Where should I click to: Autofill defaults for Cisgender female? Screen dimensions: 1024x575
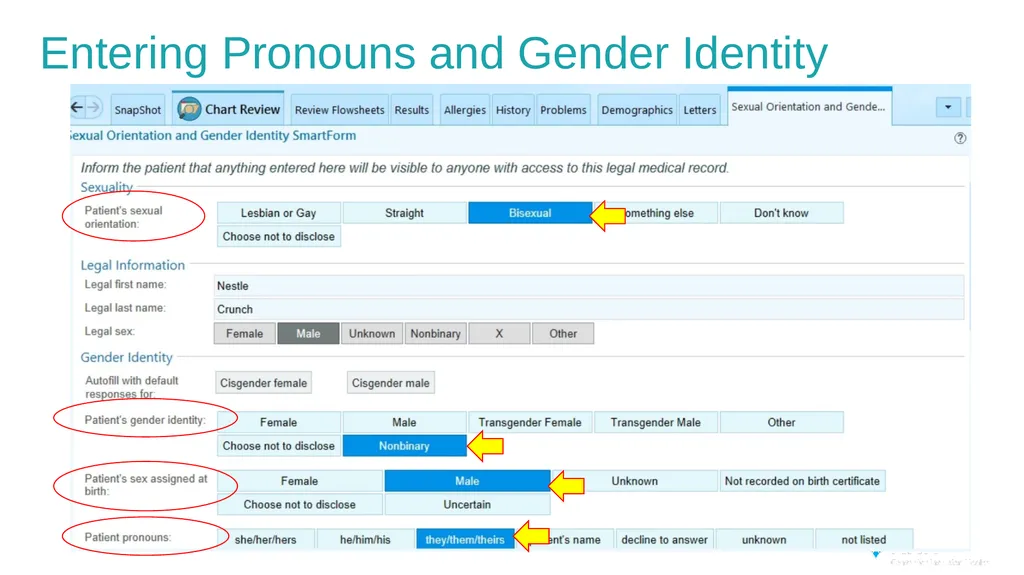[x=263, y=383]
